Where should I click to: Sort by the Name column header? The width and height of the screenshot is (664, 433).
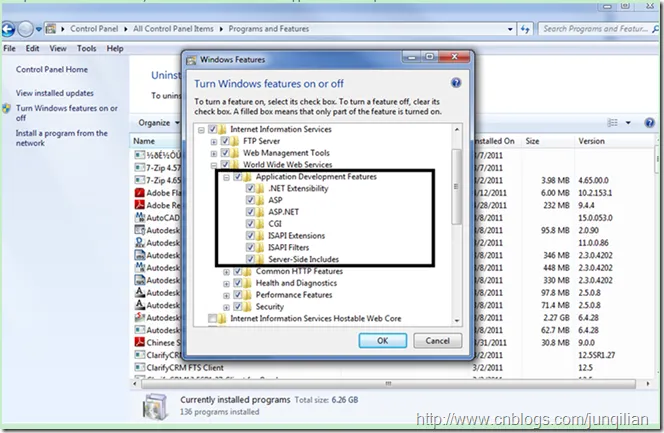coord(157,141)
